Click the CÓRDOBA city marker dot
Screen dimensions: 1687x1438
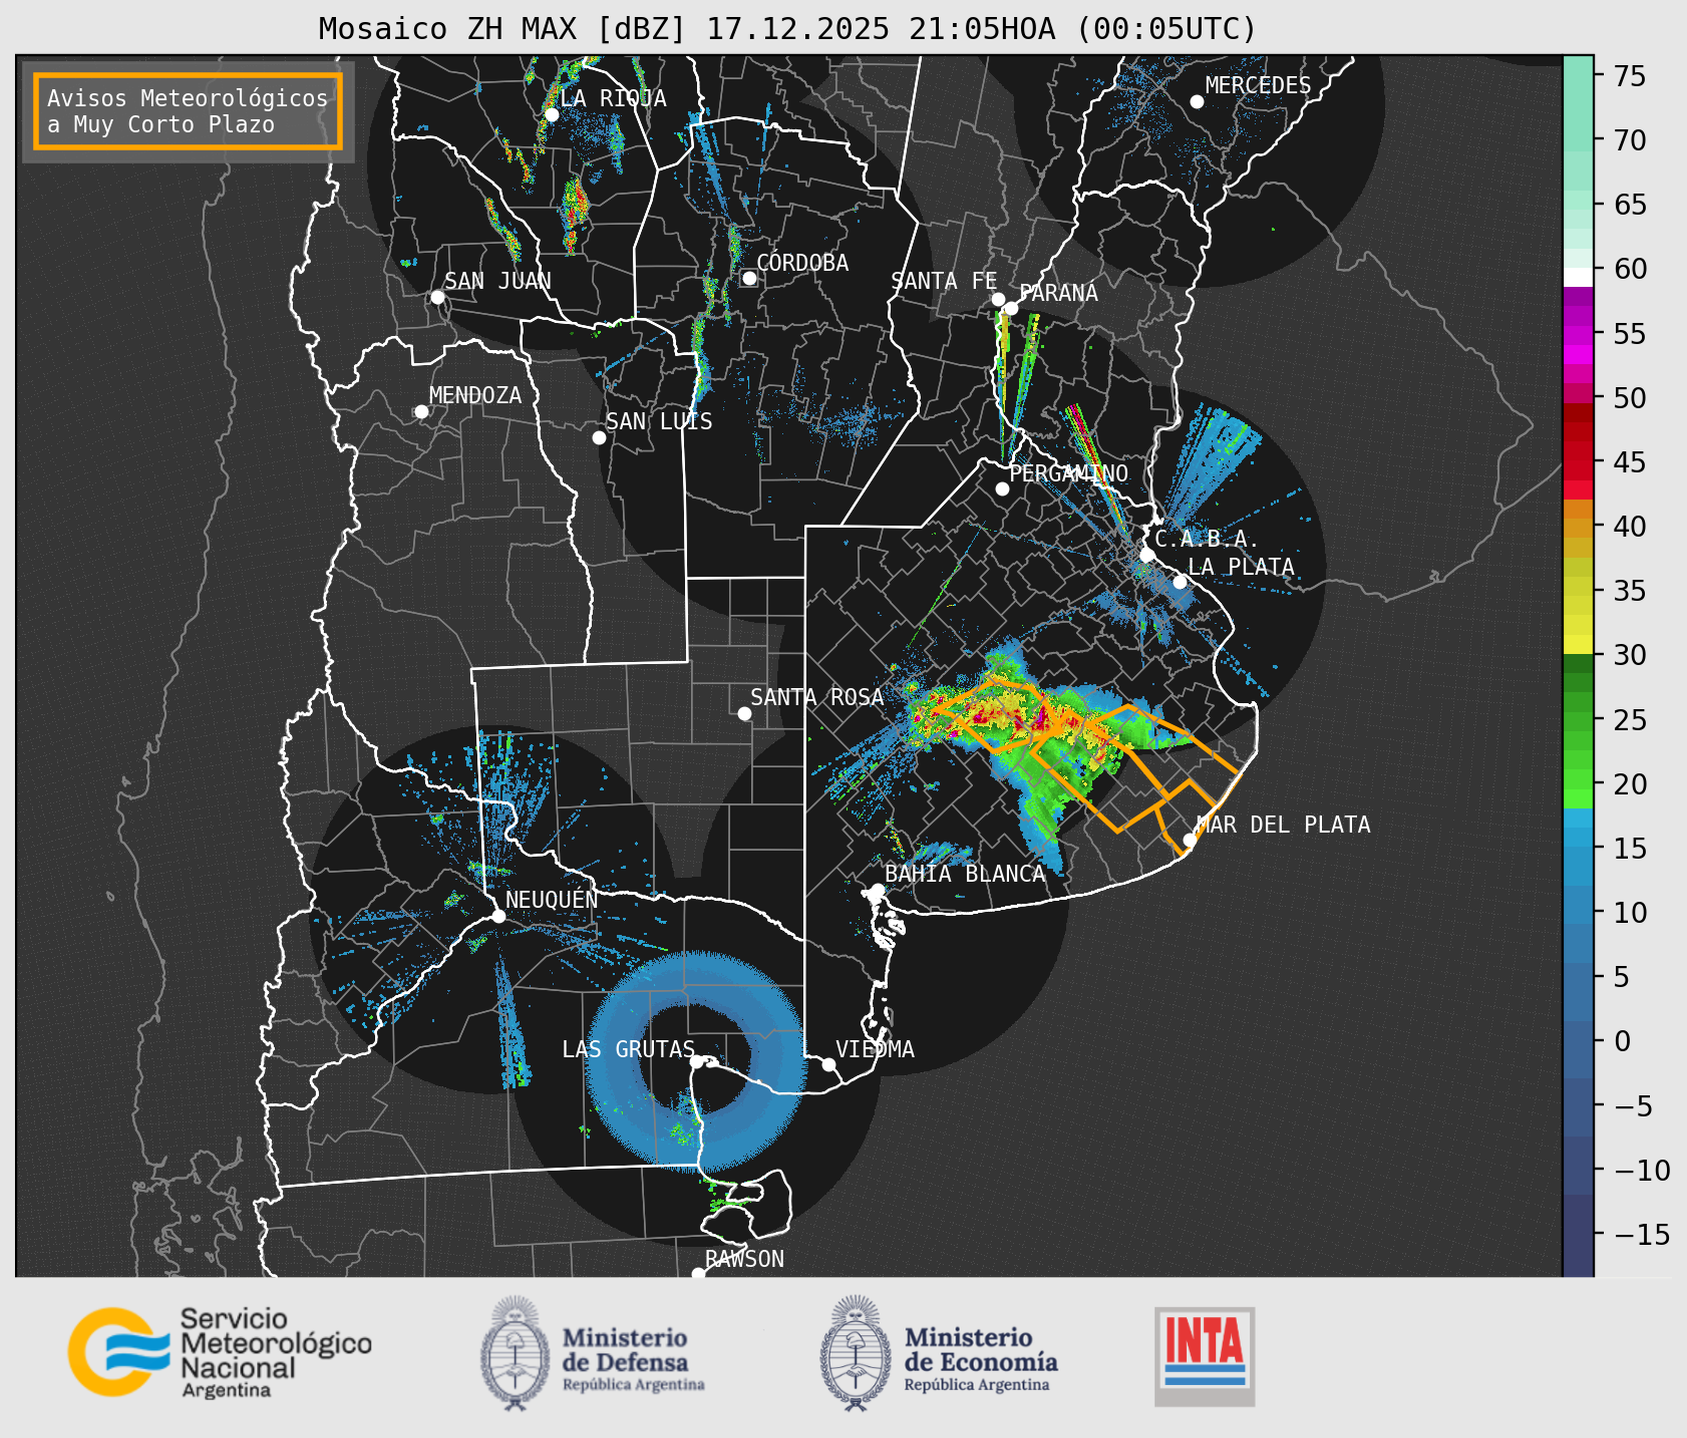(x=749, y=278)
